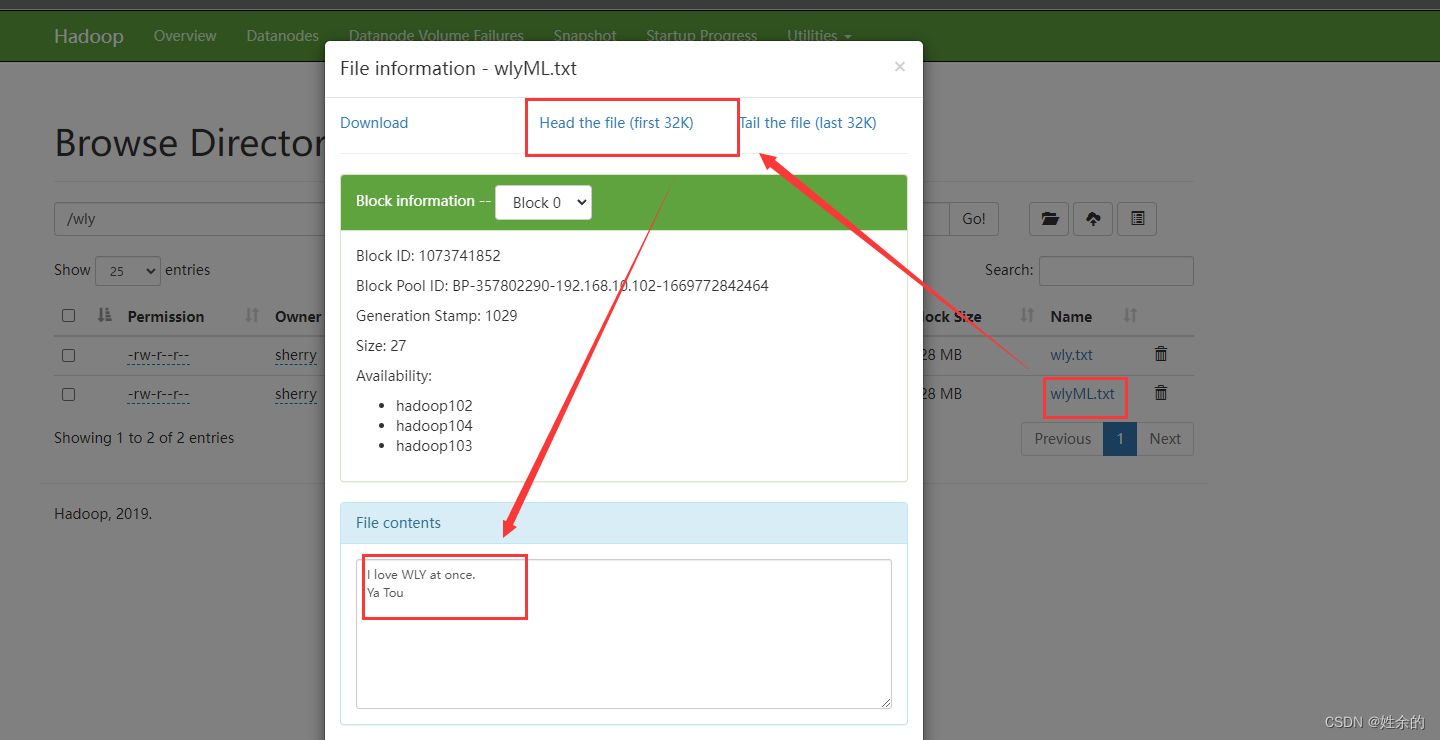Screen dimensions: 1440x740
Task: Expand the Utilities menu
Action: click(819, 36)
